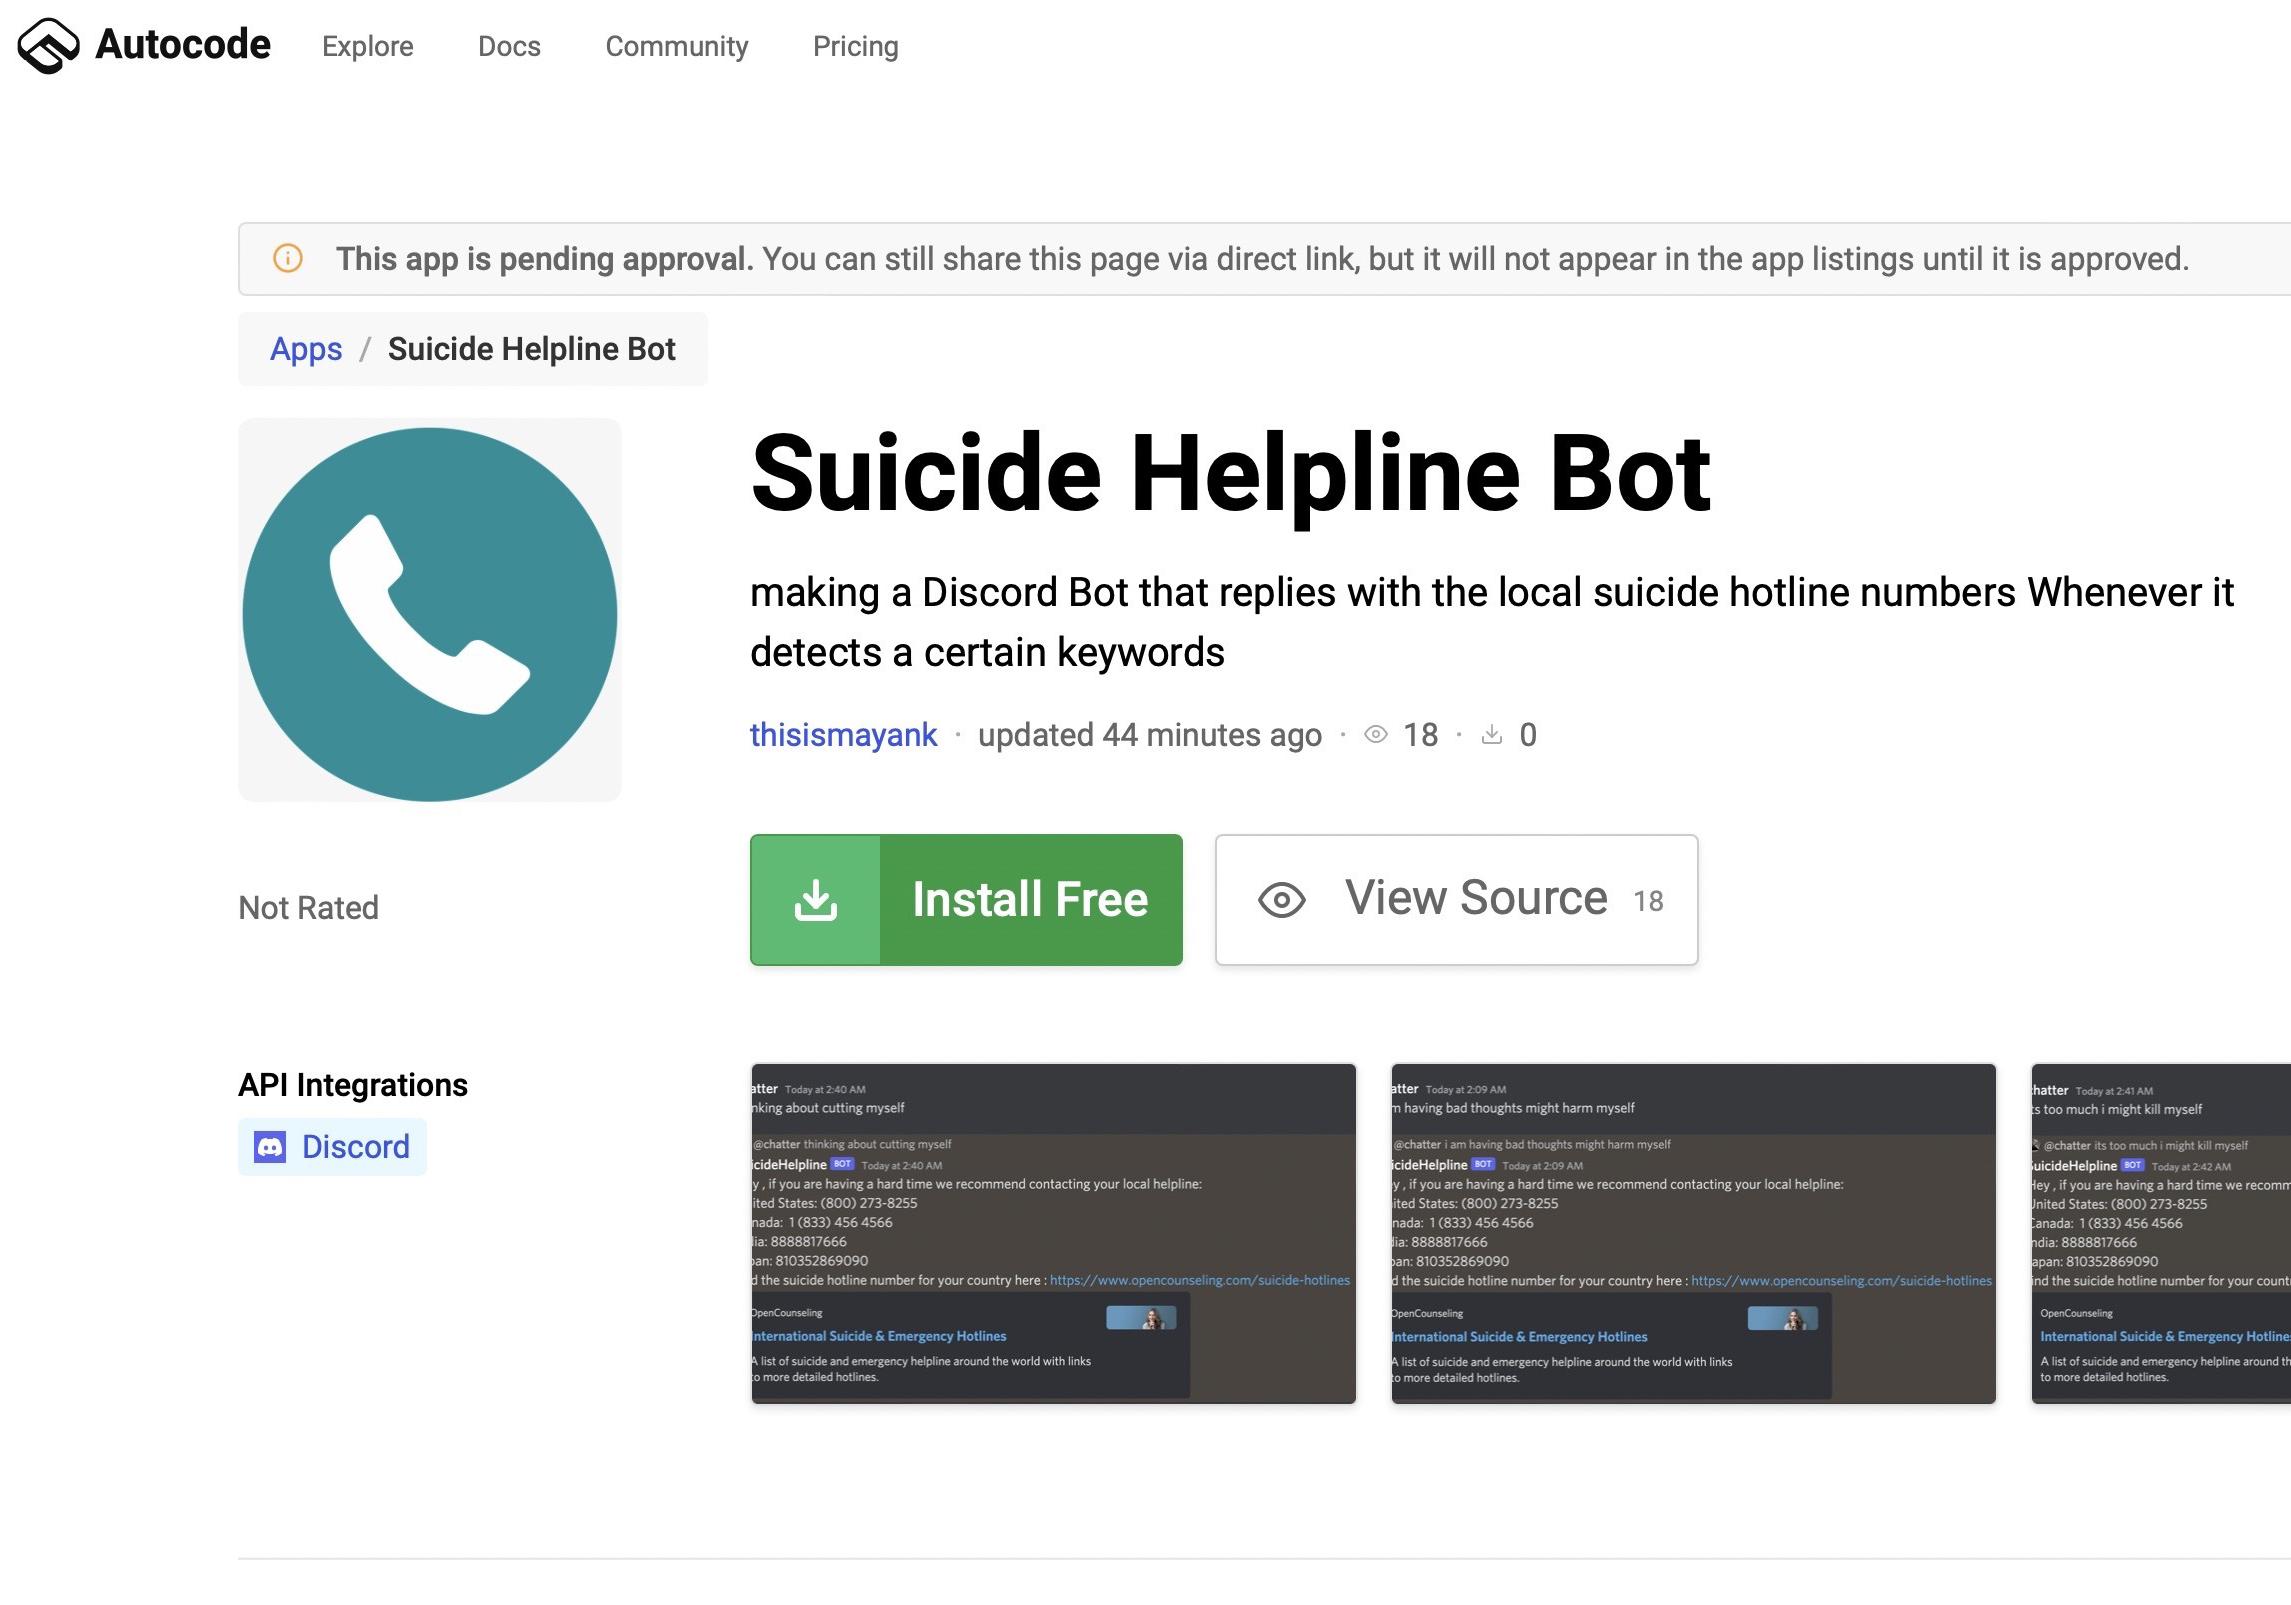Open the Explore menu item

[x=367, y=46]
